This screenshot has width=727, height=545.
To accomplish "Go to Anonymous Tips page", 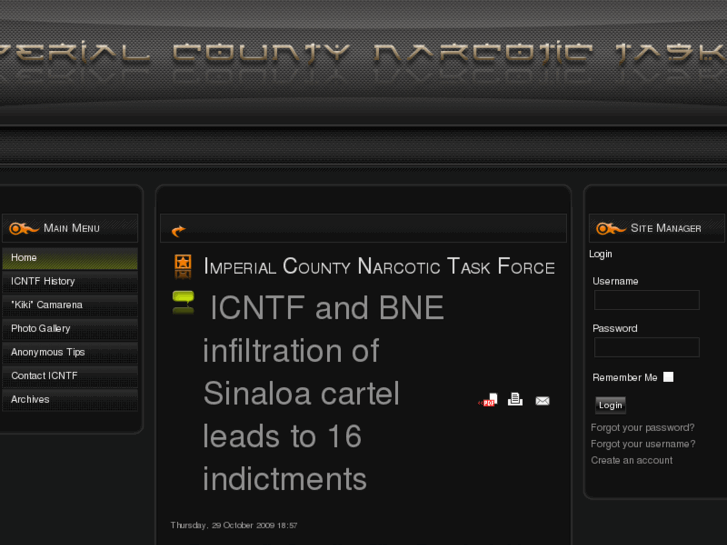I will [x=70, y=353].
